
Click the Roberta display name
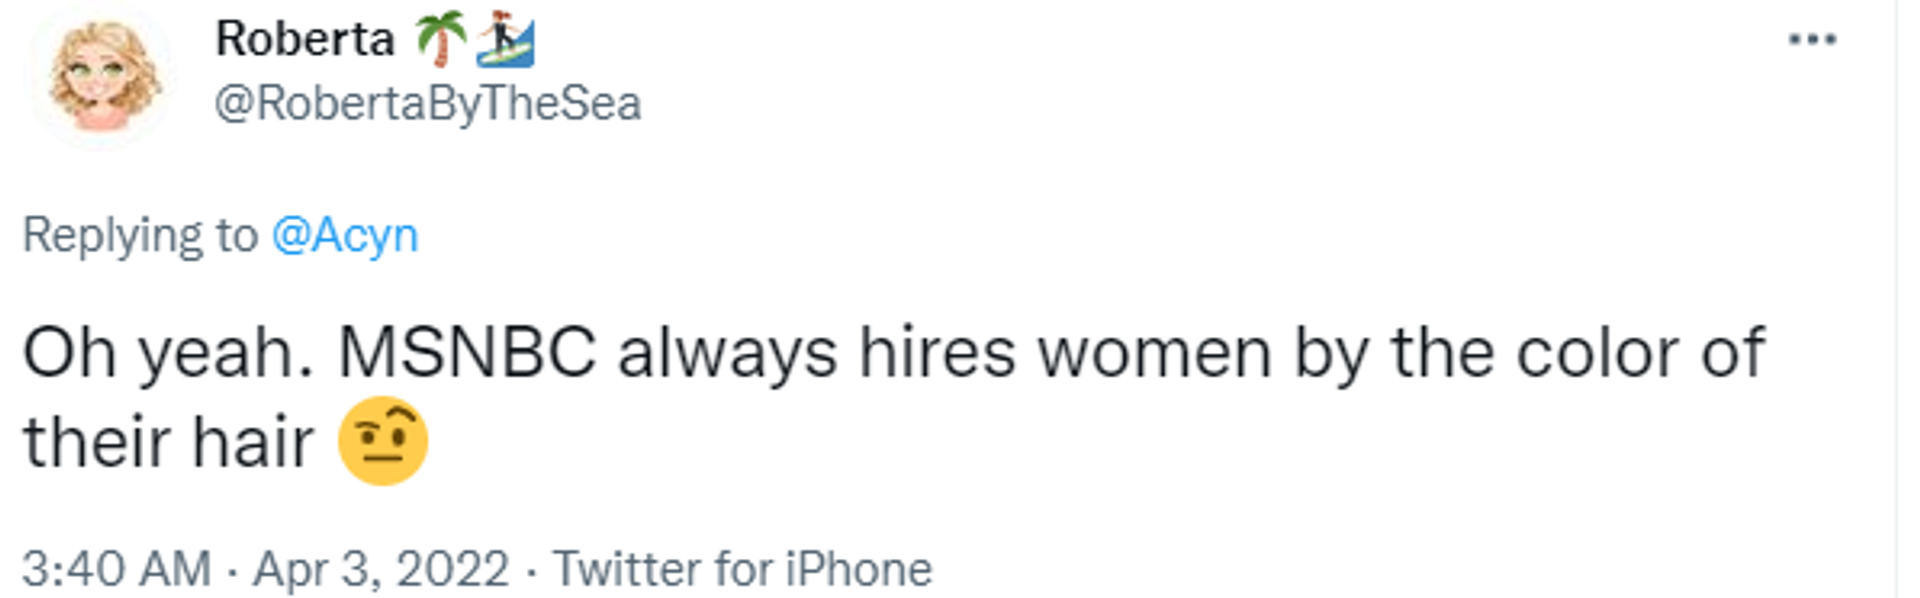tap(305, 40)
